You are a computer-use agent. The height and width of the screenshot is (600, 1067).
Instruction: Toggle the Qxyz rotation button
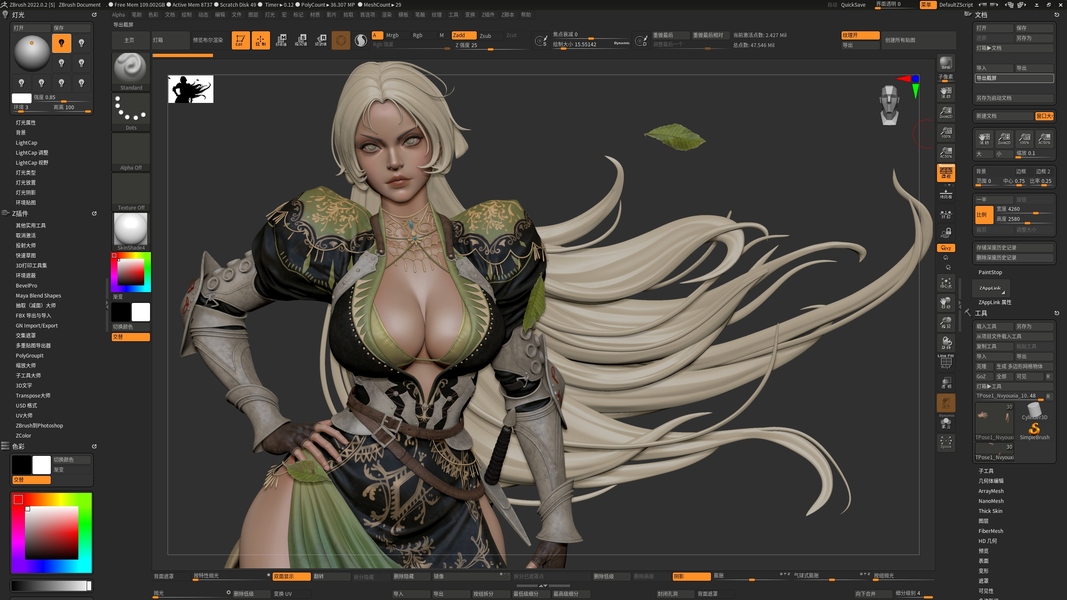[x=946, y=248]
